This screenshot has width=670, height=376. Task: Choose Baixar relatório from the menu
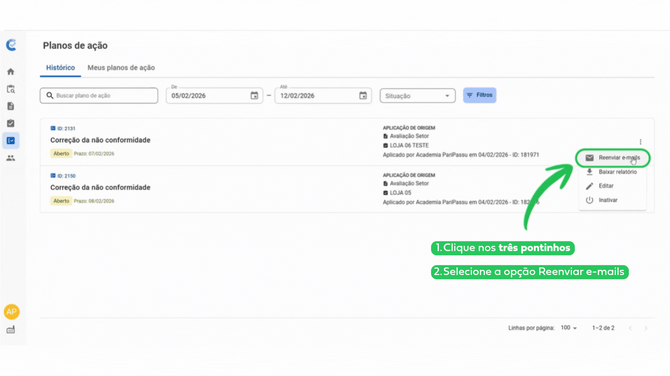pos(612,172)
